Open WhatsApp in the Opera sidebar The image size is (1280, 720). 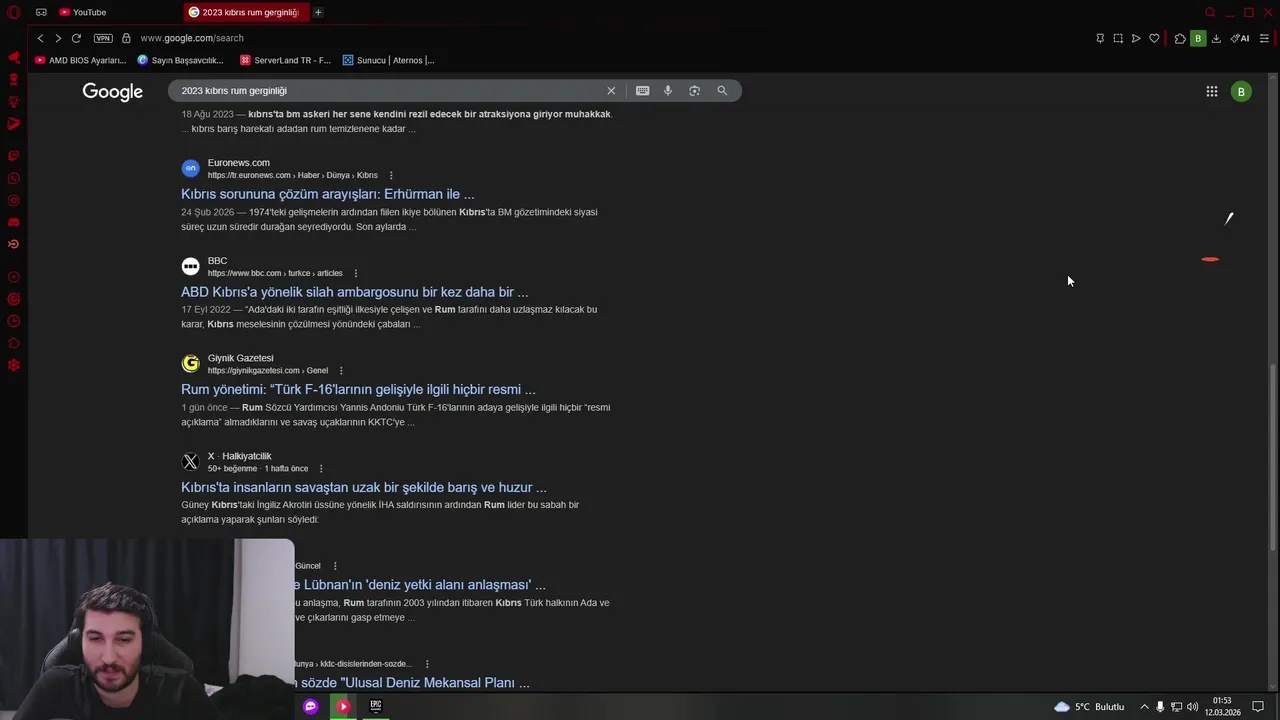14,178
